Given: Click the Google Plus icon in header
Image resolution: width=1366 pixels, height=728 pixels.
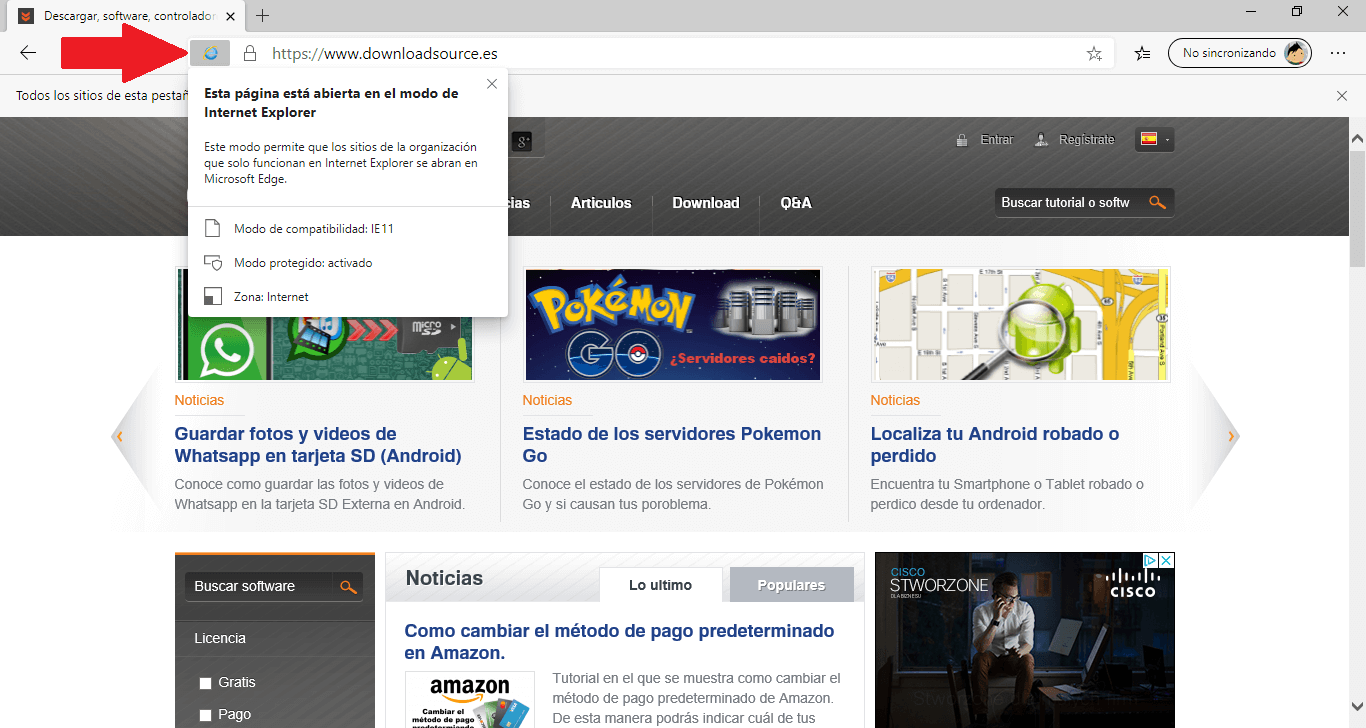Looking at the screenshot, I should click(x=521, y=142).
